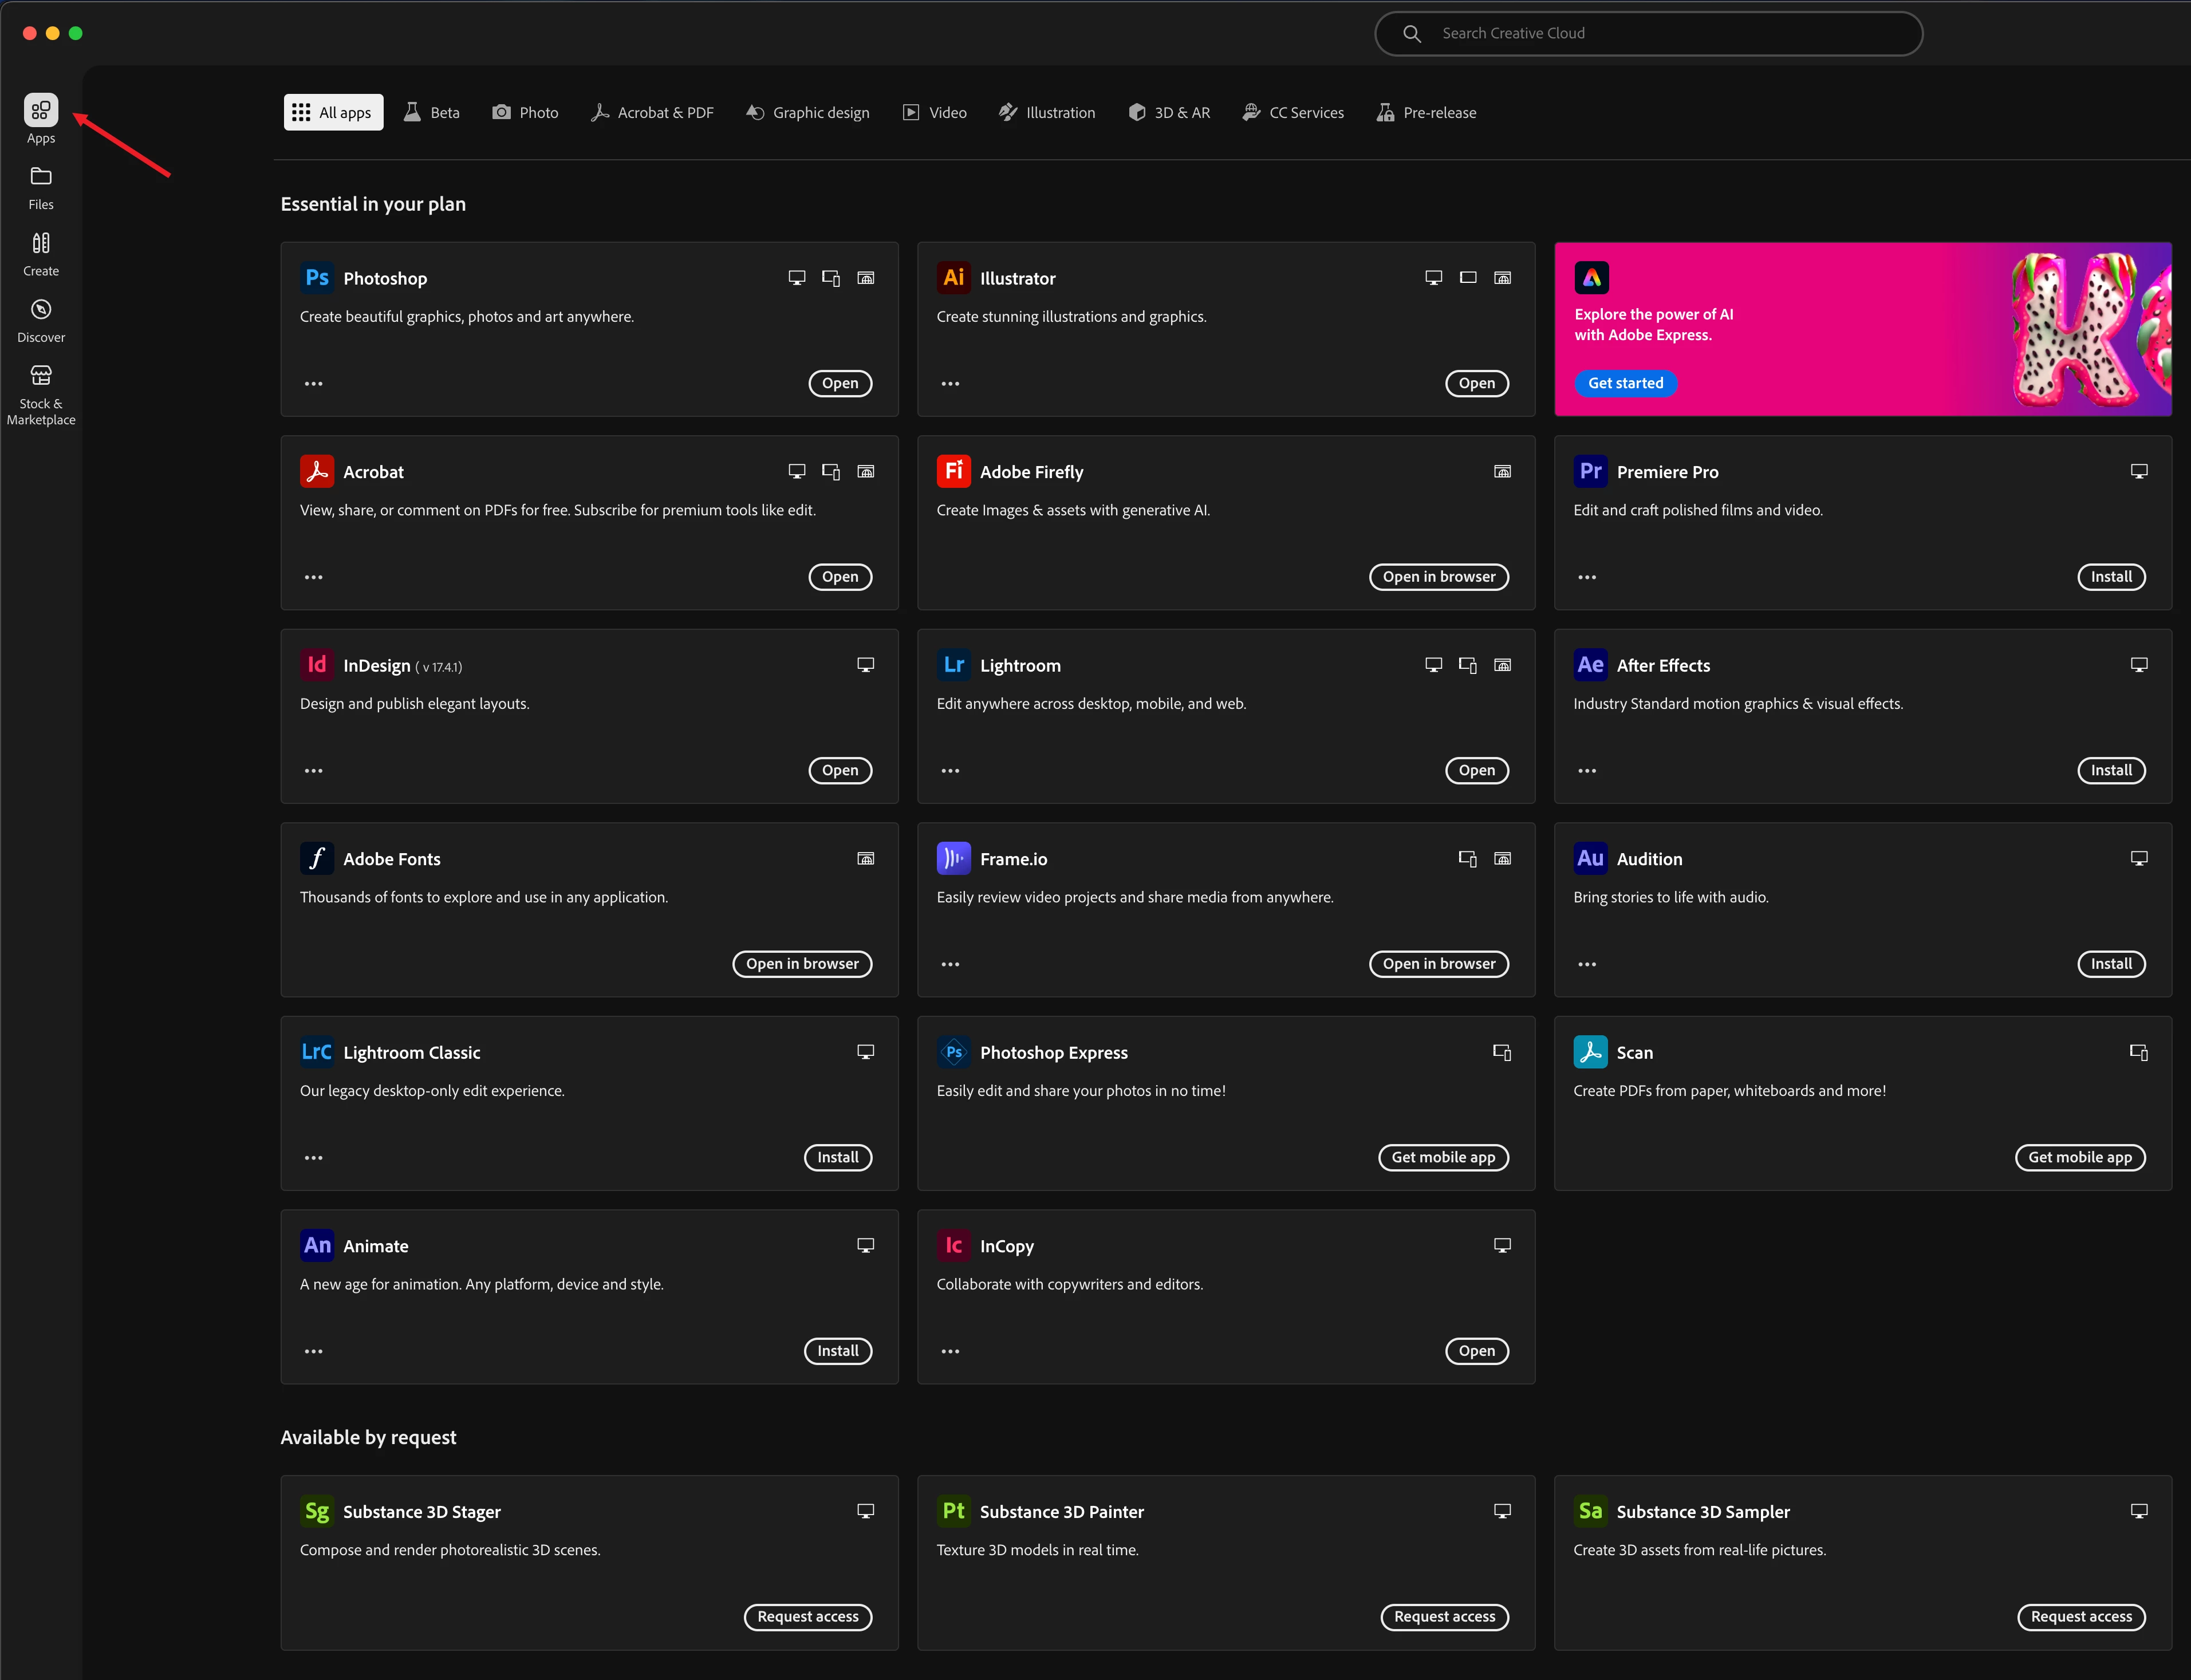This screenshot has height=1680, width=2191.
Task: Install Premiere Pro
Action: pos(2110,577)
